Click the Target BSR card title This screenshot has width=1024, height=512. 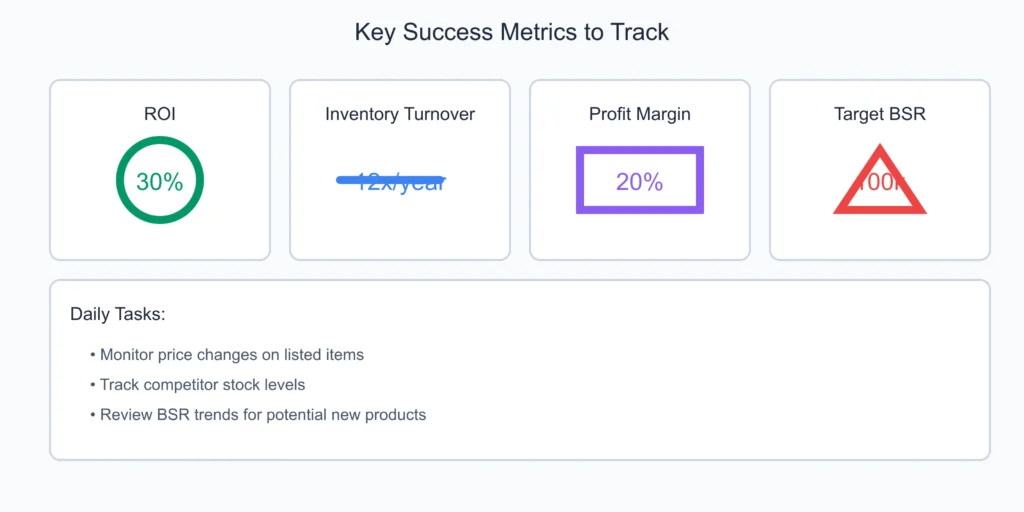click(x=880, y=114)
